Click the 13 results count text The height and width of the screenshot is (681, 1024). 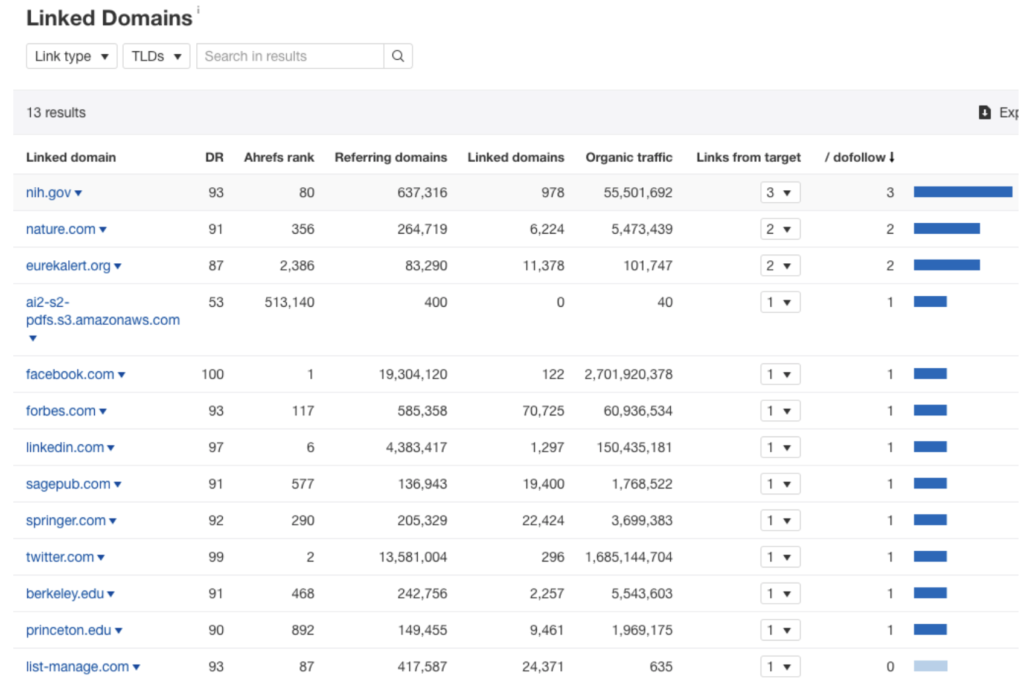tap(56, 112)
